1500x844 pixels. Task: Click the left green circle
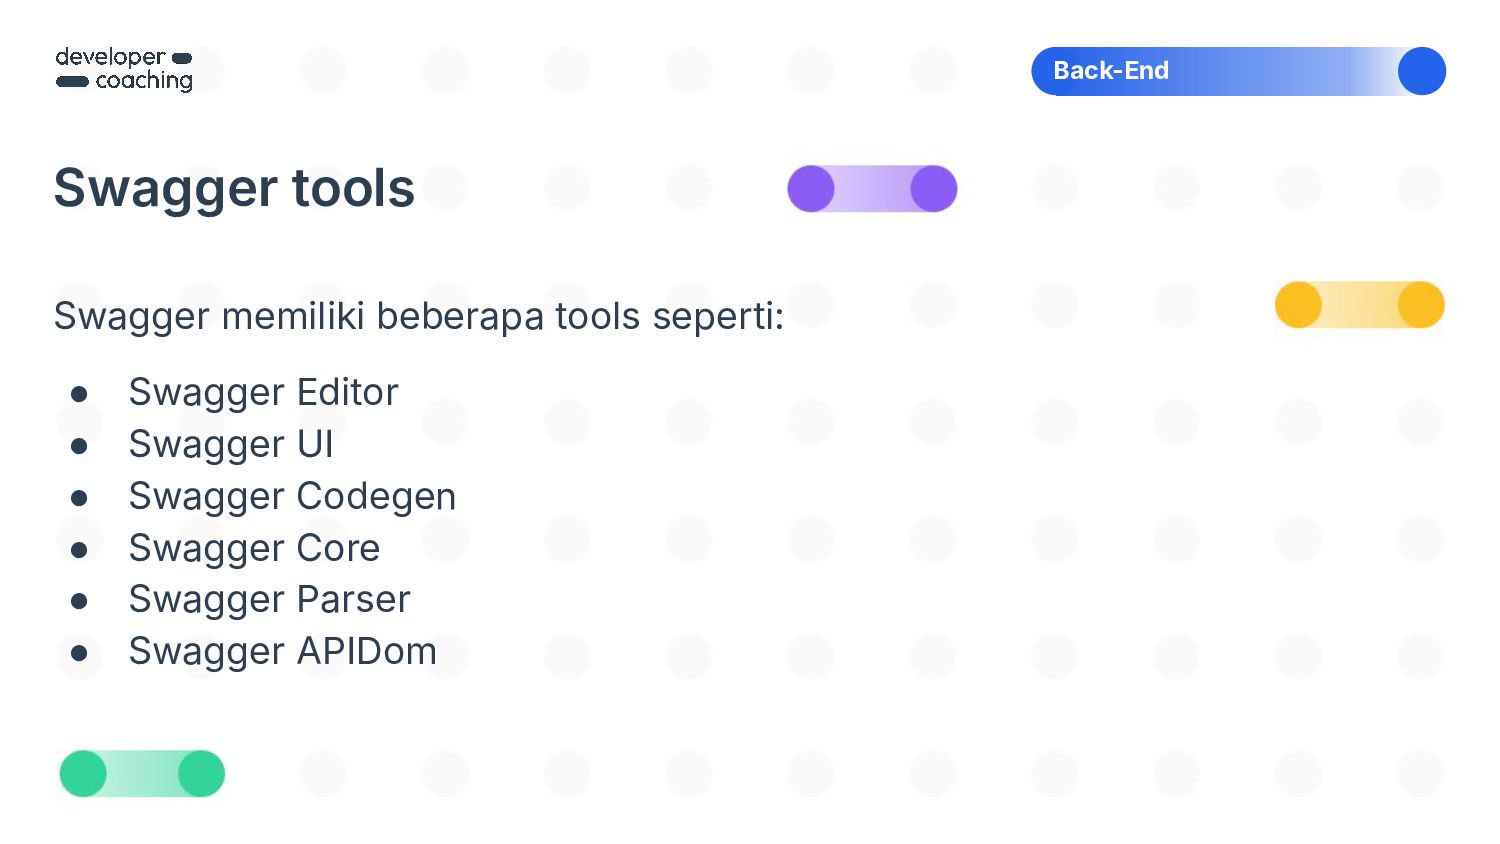point(83,774)
